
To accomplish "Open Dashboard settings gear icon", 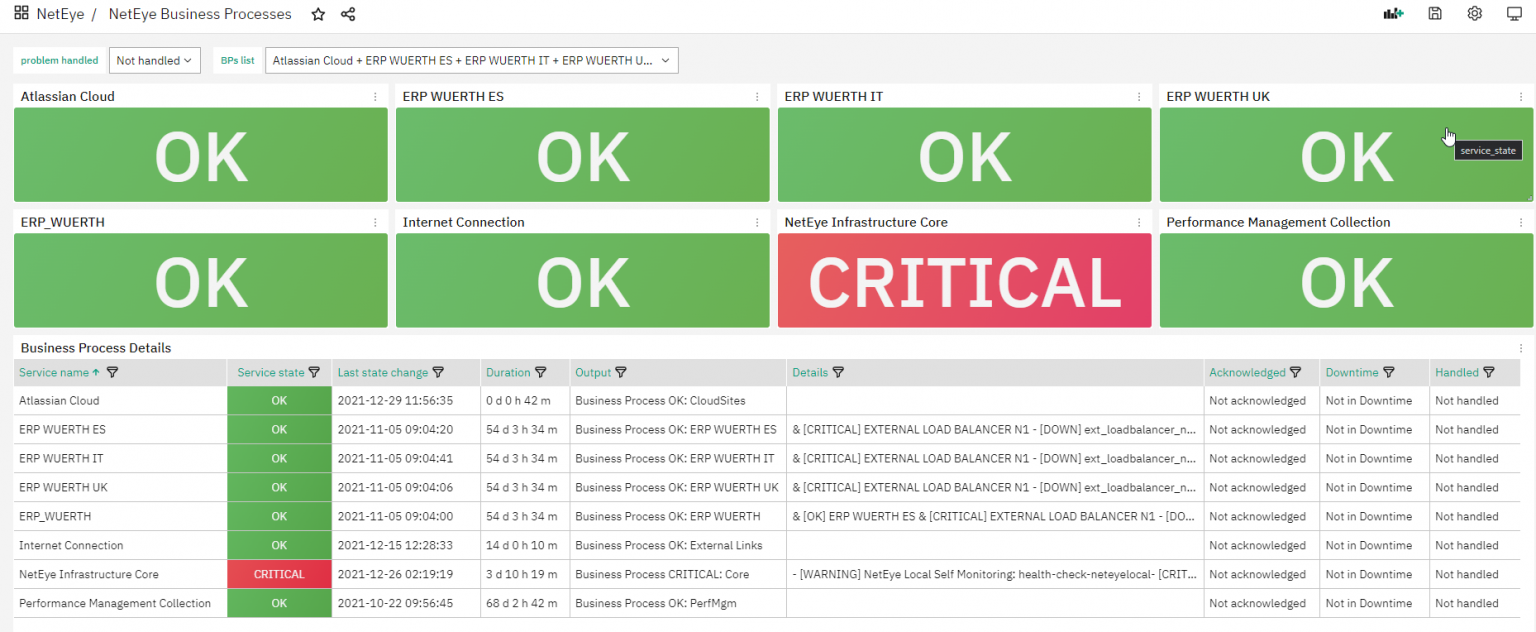I will click(1473, 14).
